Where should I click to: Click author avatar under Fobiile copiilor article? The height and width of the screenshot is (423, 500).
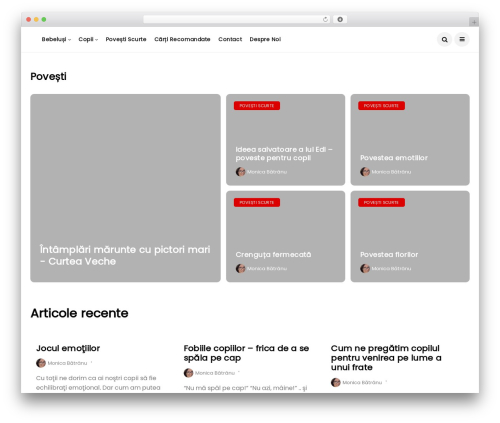point(188,373)
